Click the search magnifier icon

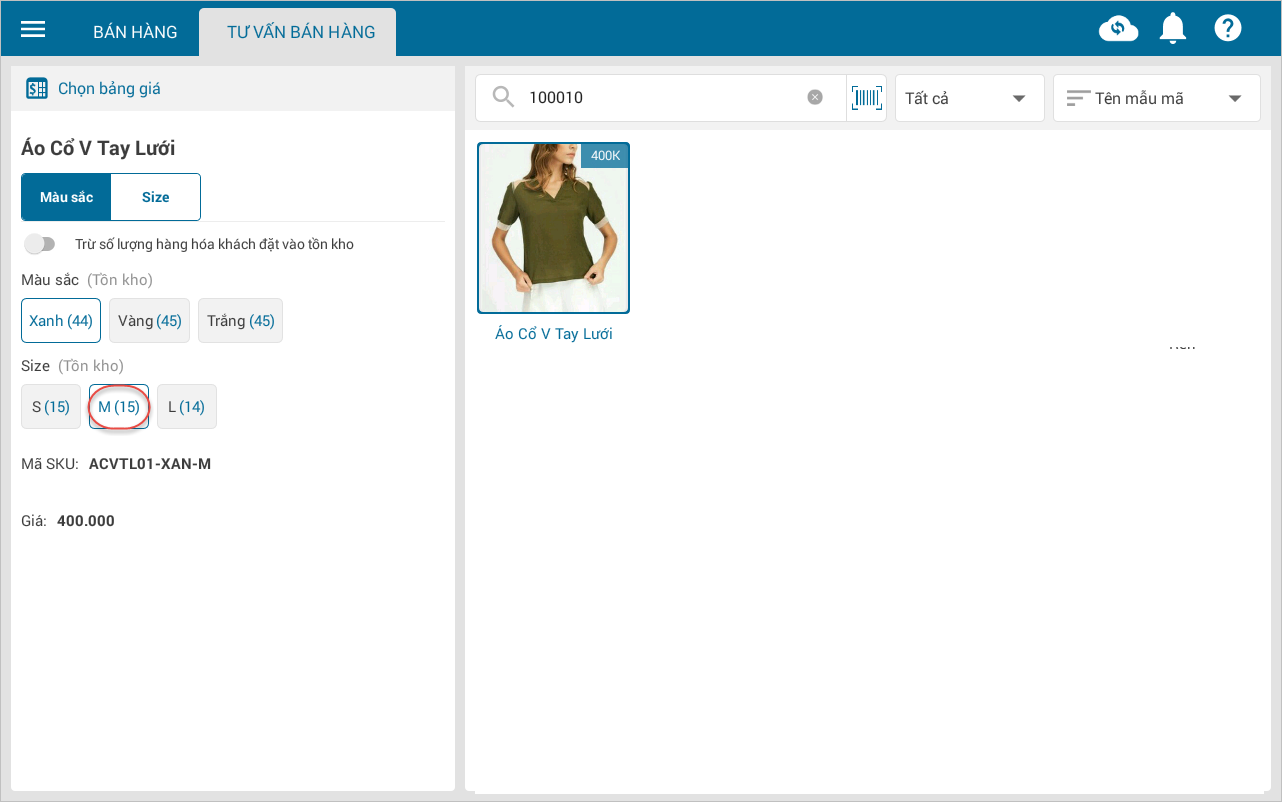click(504, 97)
